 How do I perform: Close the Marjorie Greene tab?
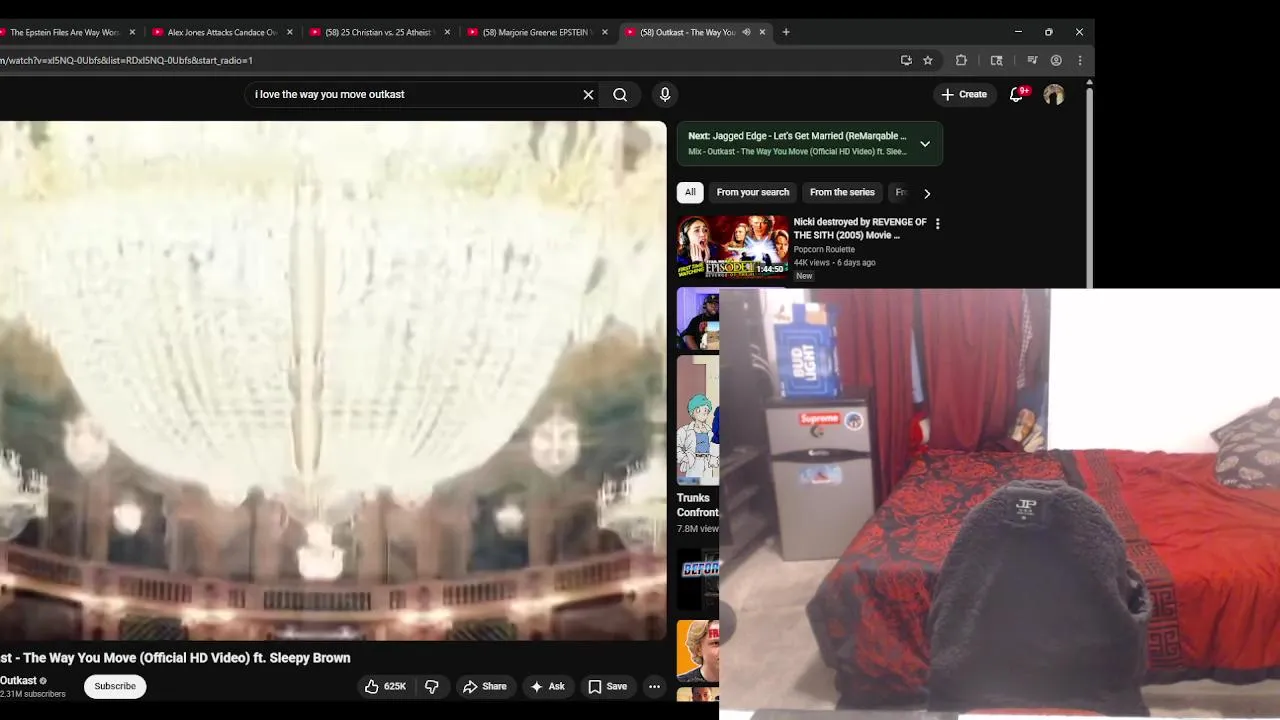coord(604,32)
